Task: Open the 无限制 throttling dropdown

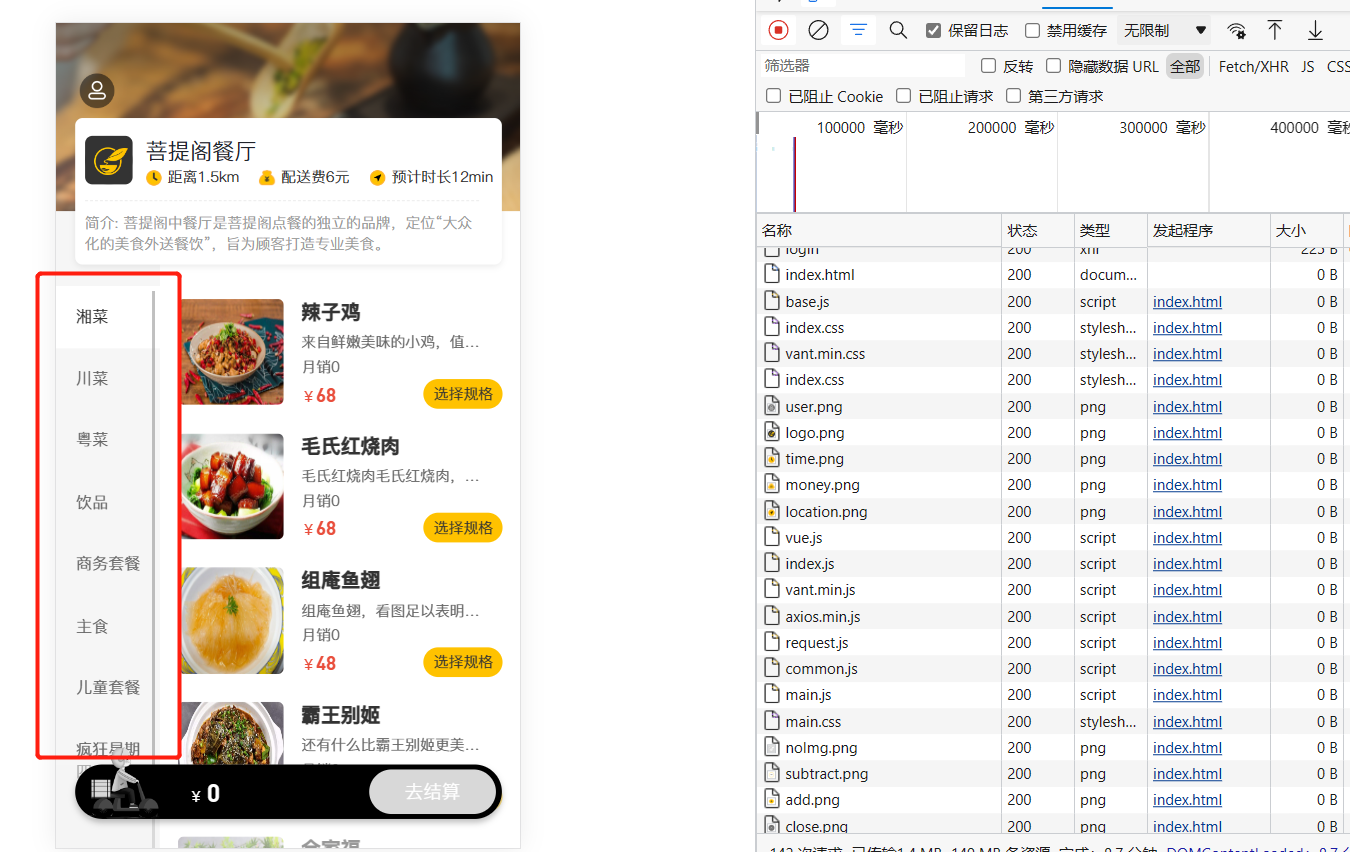Action: (1164, 31)
